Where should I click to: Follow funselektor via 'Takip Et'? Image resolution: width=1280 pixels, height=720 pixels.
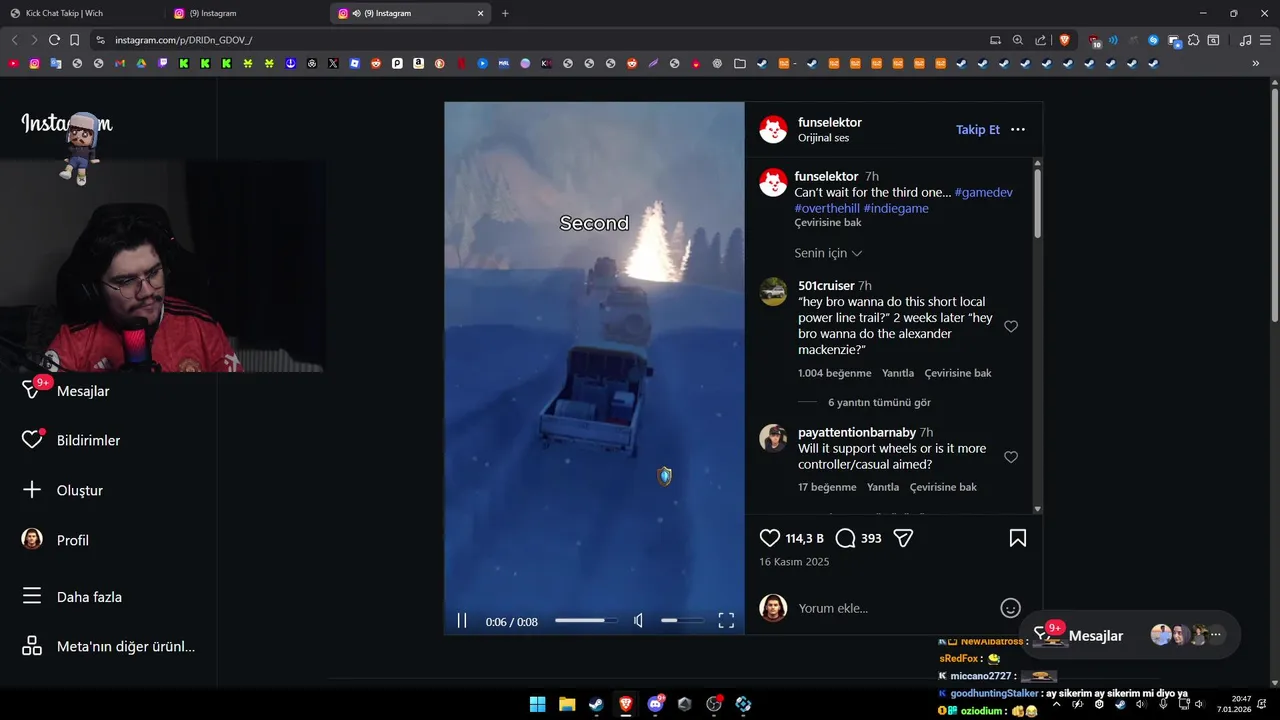click(x=978, y=130)
